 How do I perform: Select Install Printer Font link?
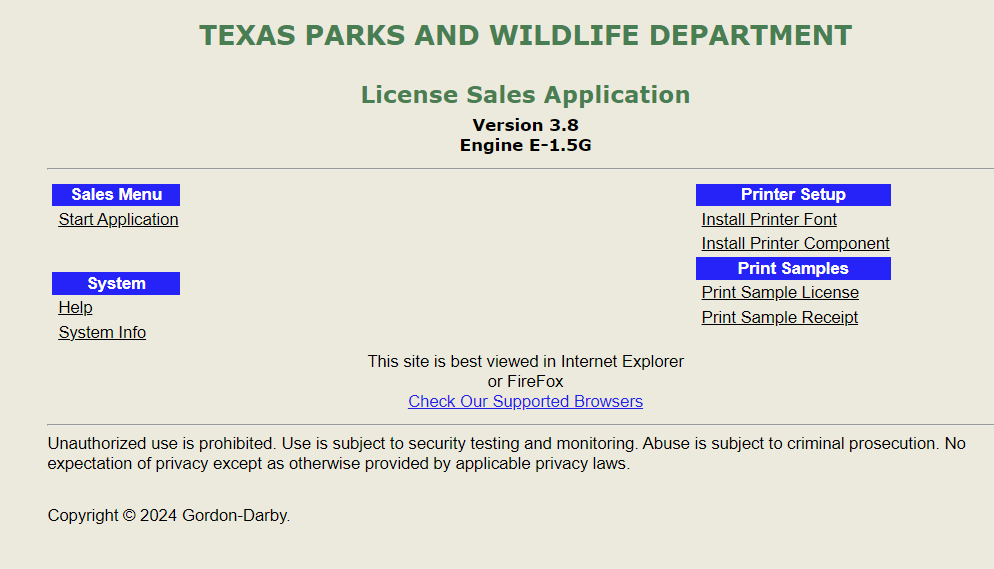pos(769,220)
